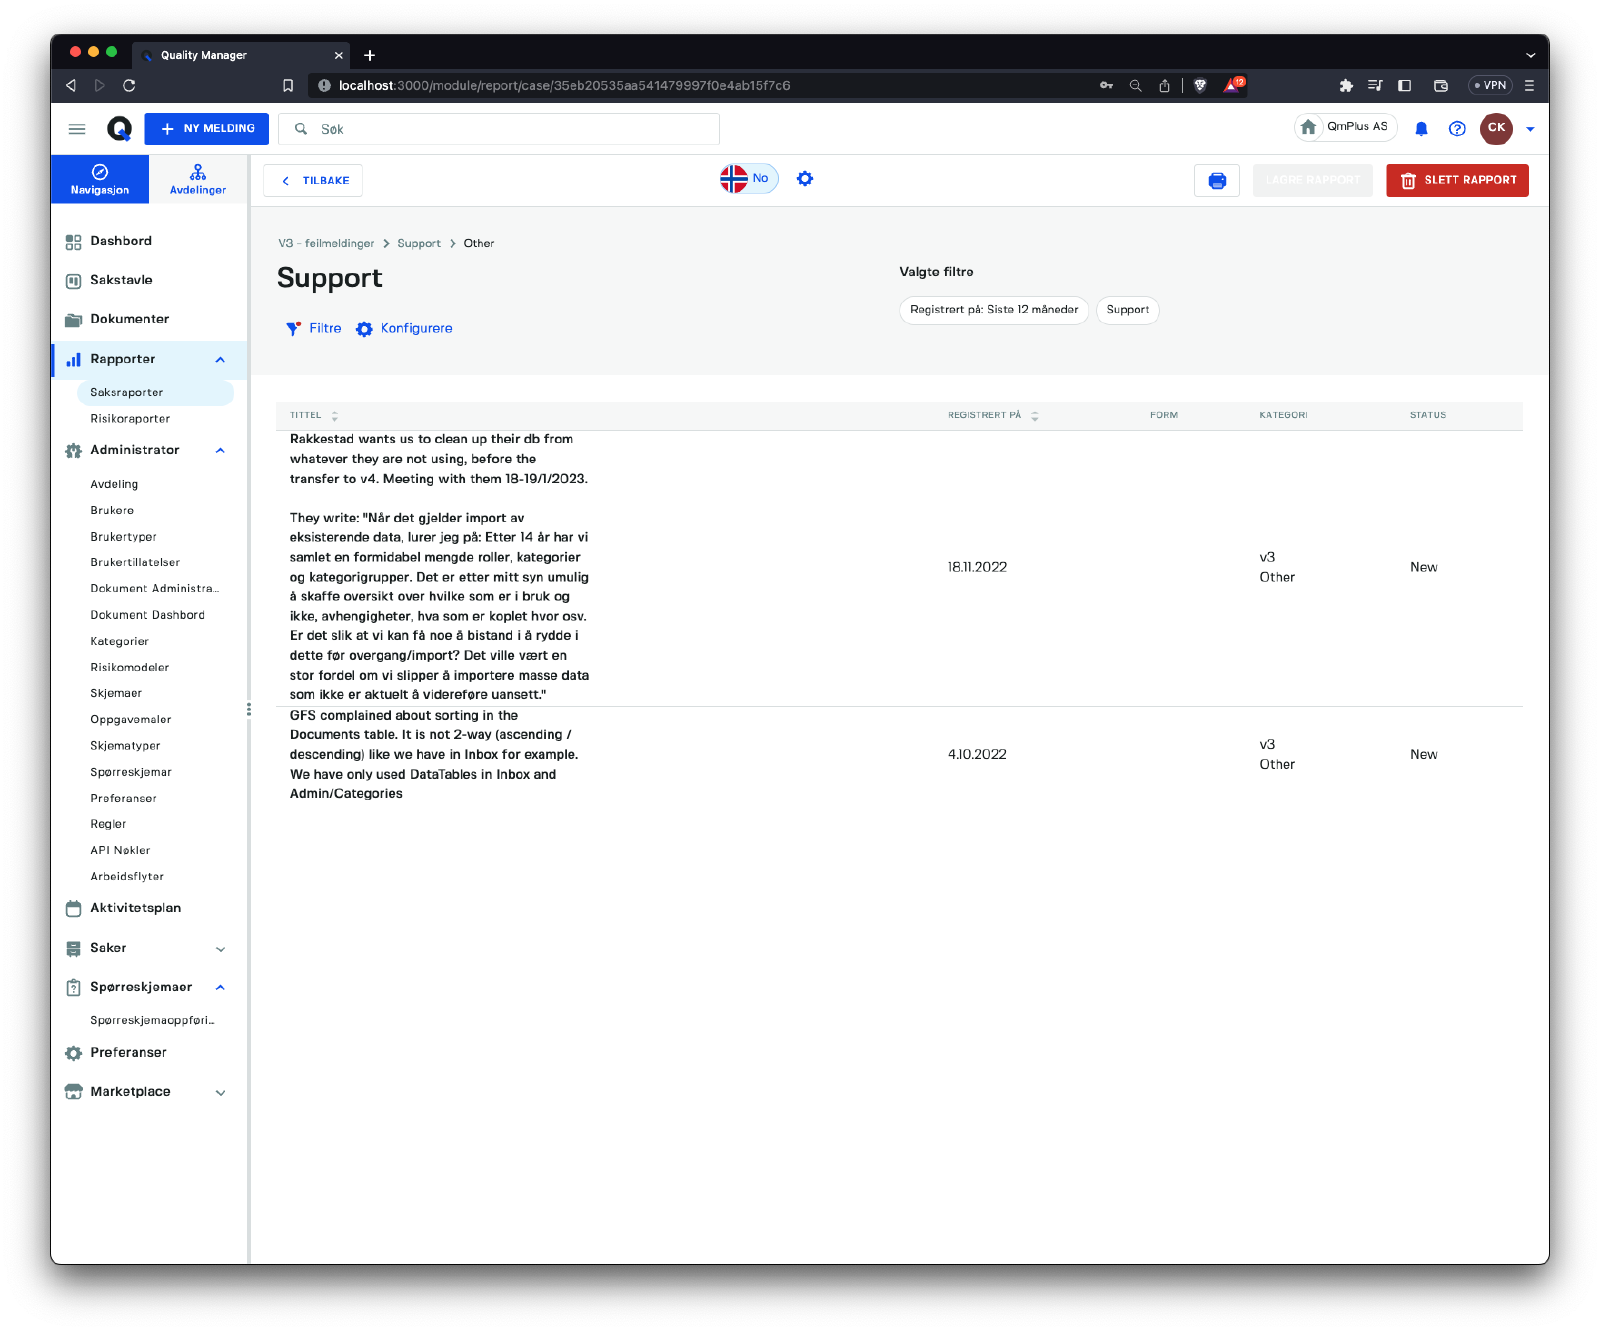Click the printer icon button
Viewport: 1600px width, 1331px height.
(1216, 181)
